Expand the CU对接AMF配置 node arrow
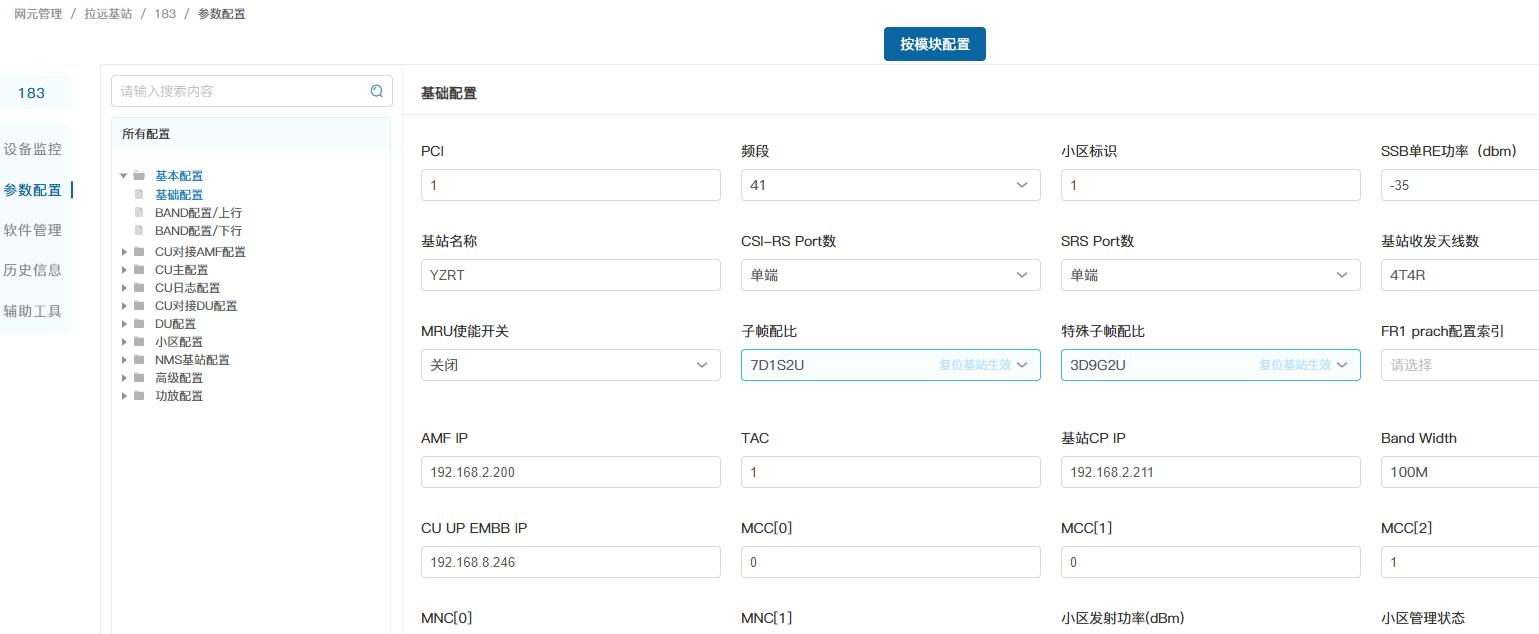Screen dimensions: 1539x634 tap(124, 252)
